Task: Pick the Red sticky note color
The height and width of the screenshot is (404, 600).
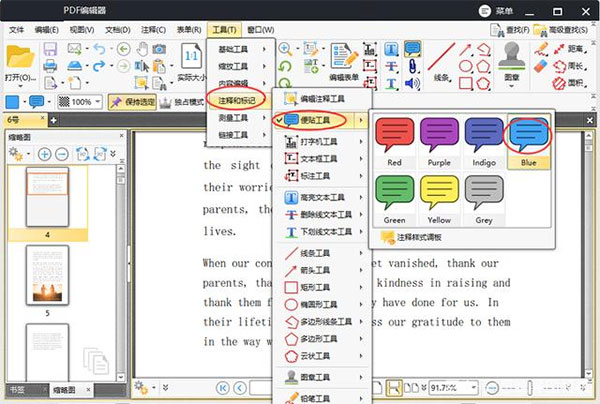Action: point(395,142)
